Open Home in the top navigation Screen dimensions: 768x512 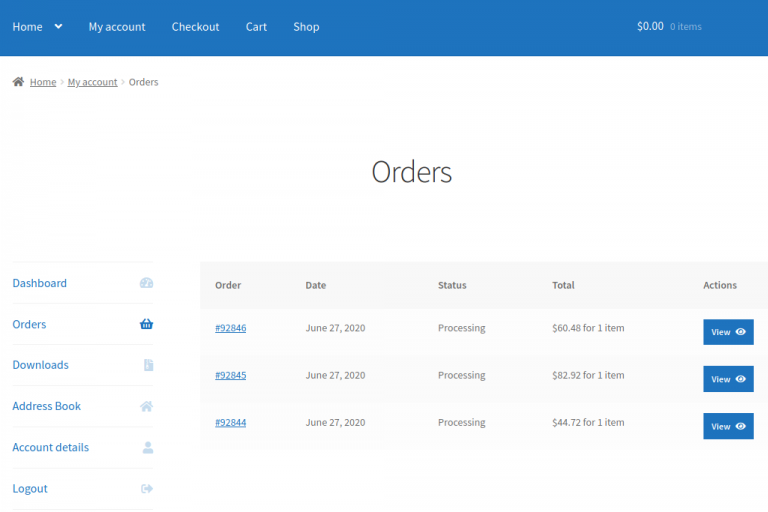click(27, 27)
